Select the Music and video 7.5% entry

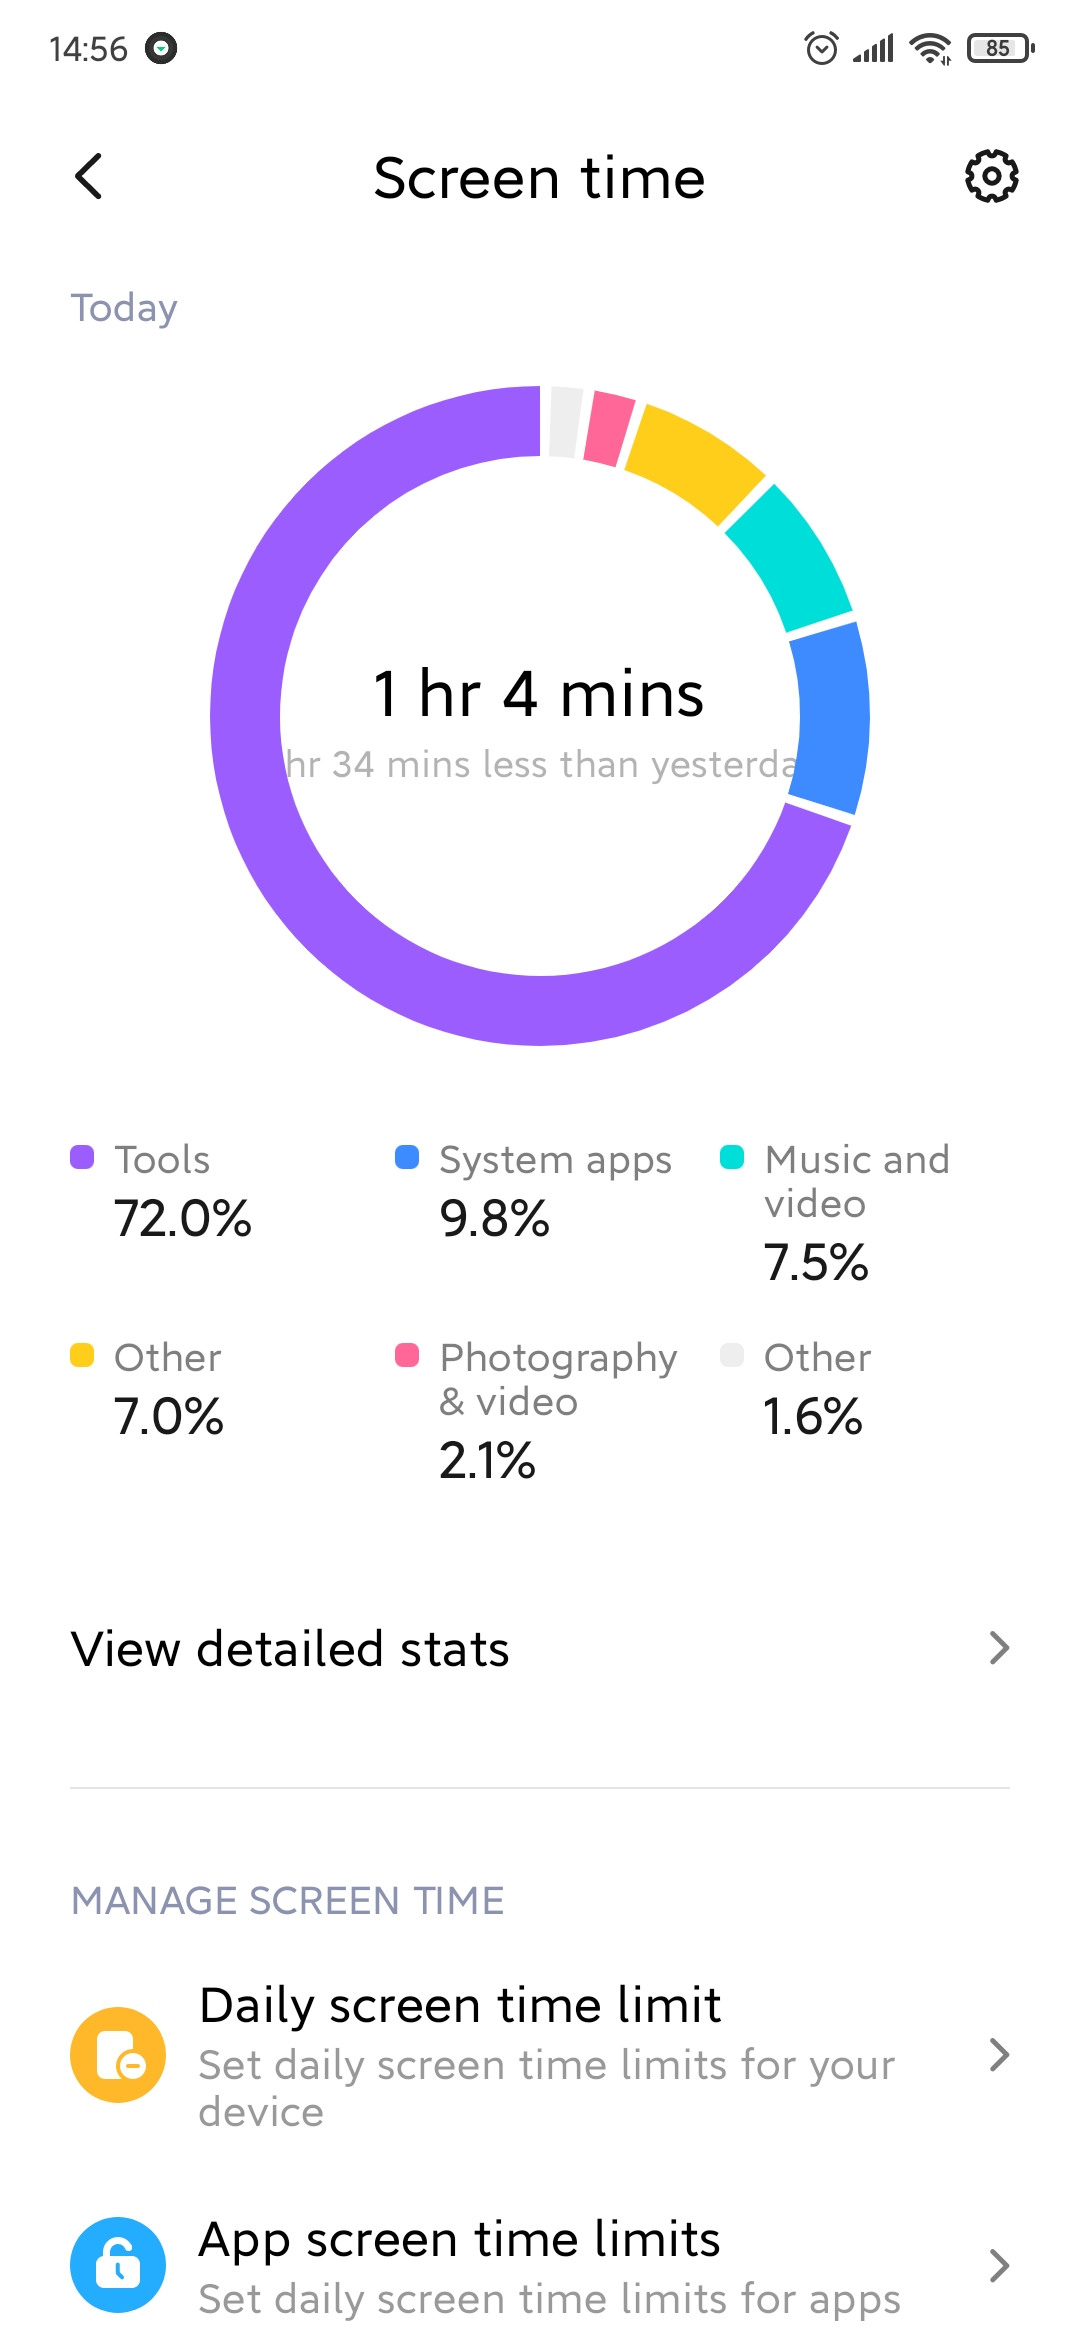point(843,1213)
